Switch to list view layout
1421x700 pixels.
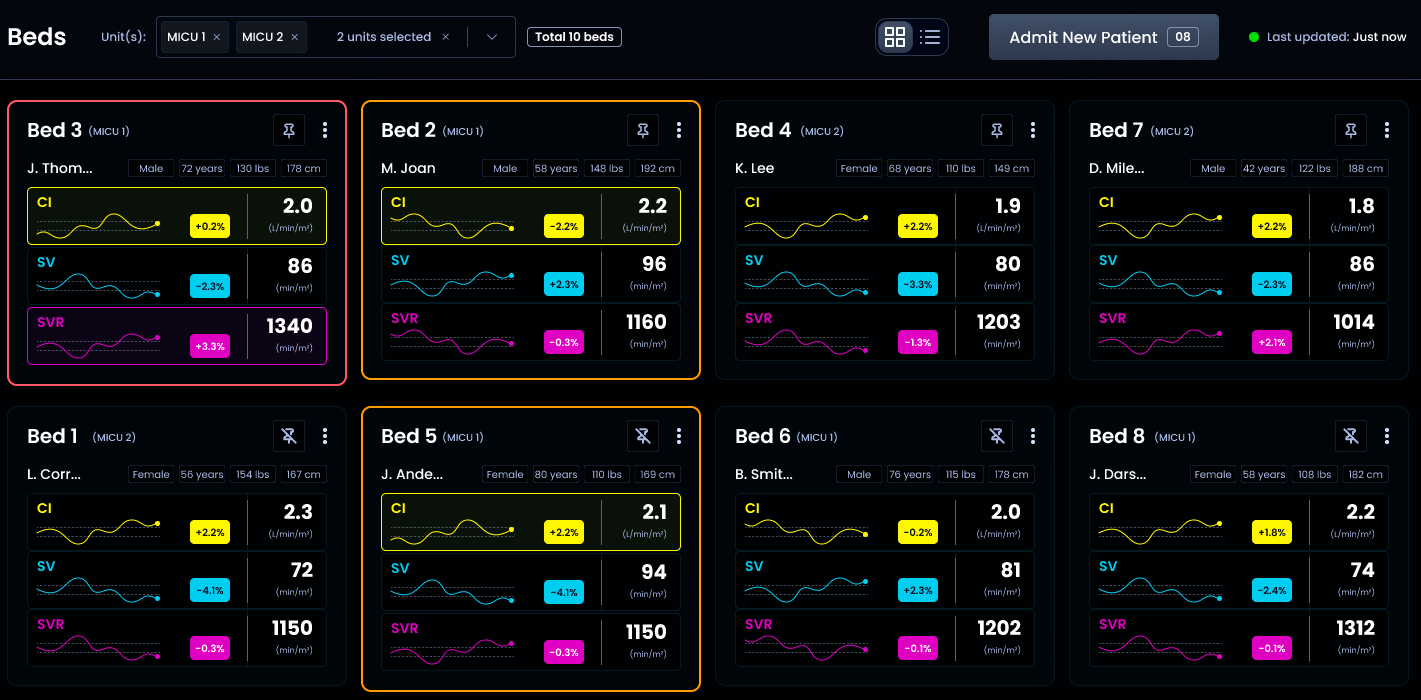[930, 37]
